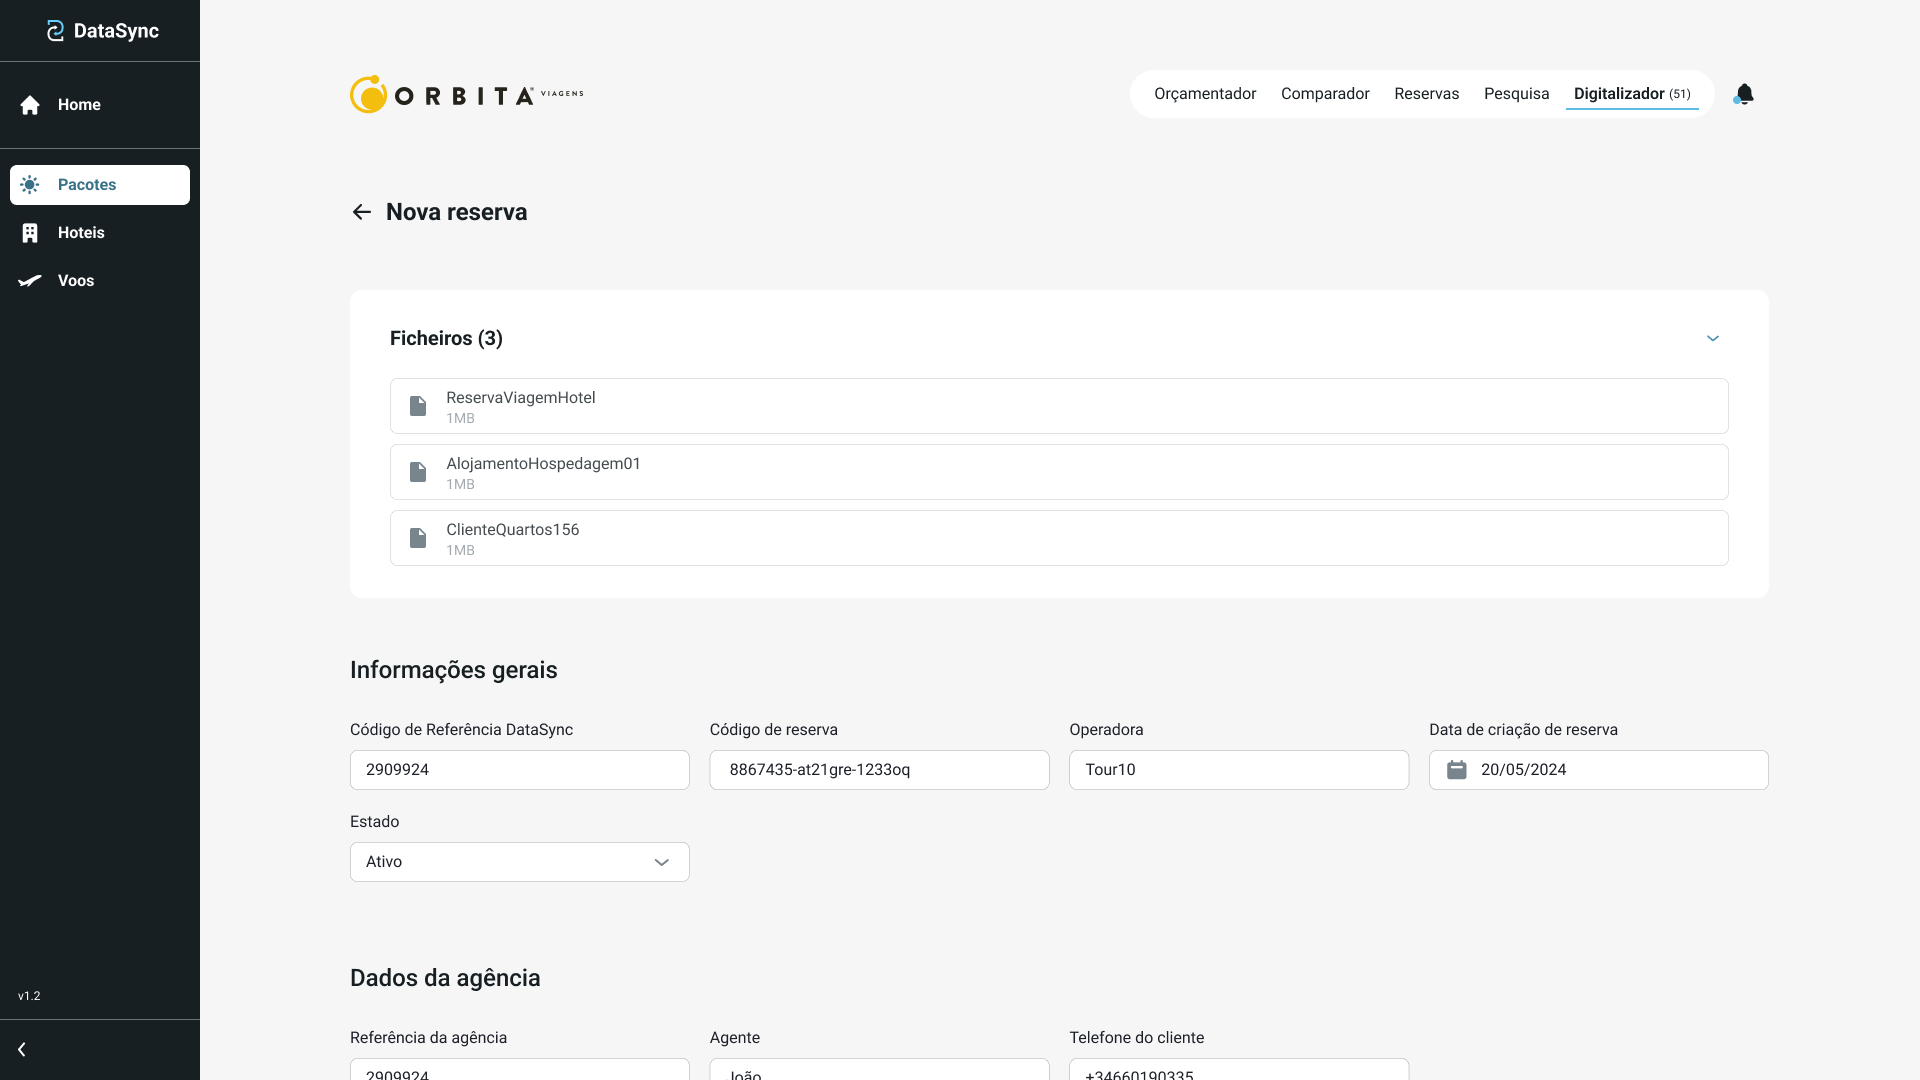Click the Hoteis building icon
Viewport: 1920px width, 1080px height.
pos(30,233)
